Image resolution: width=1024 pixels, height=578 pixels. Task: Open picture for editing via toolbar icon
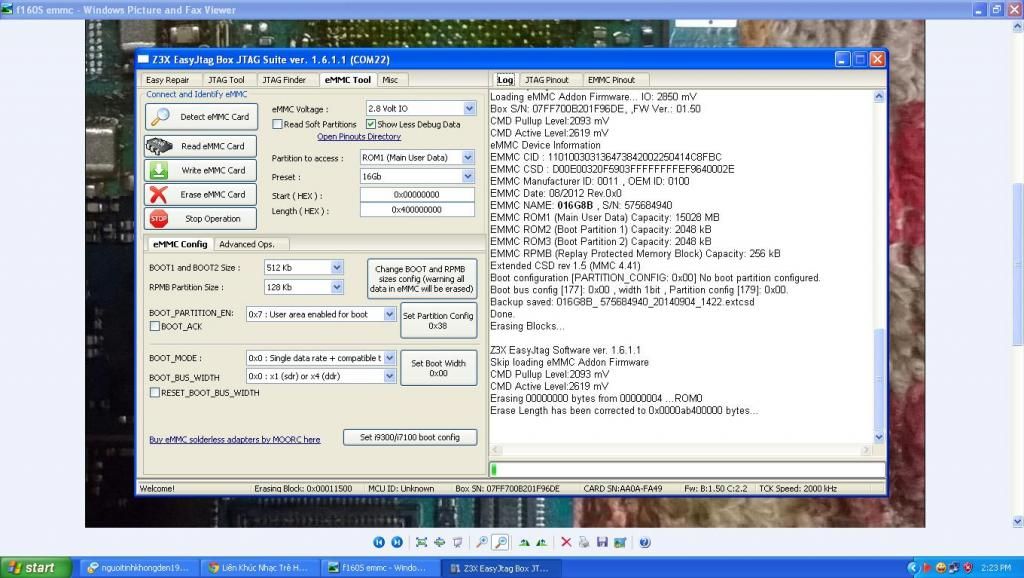620,542
